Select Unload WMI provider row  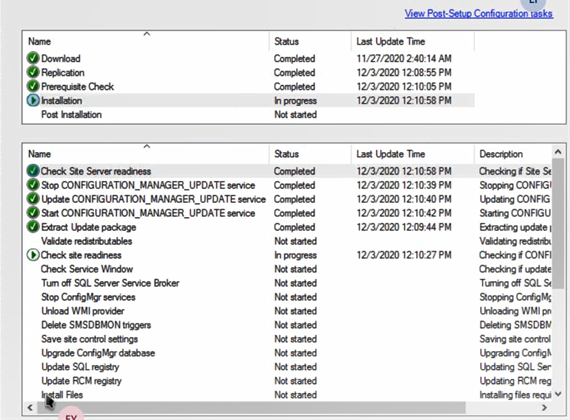[287, 311]
